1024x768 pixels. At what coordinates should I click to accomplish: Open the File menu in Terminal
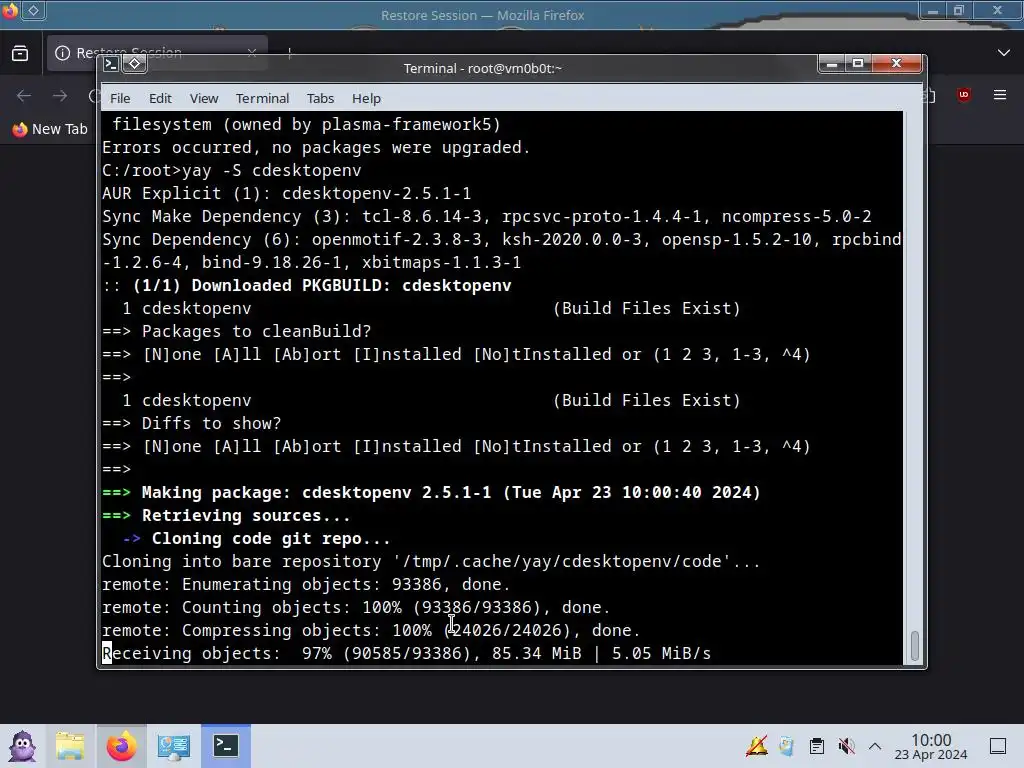pos(120,98)
